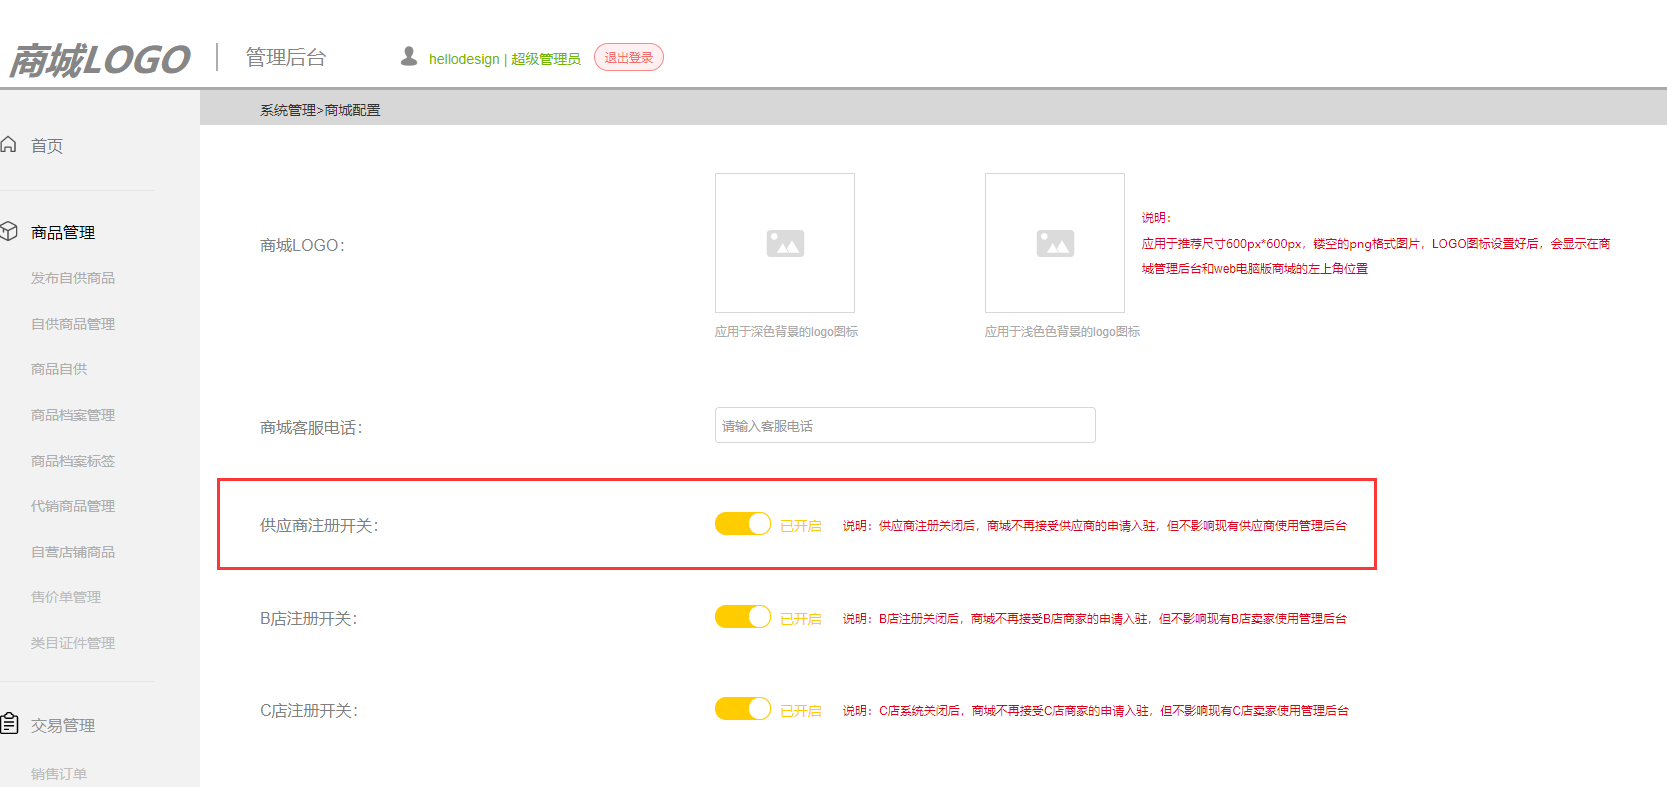Viewport: 1667px width, 787px height.
Task: Click the 超级管理员 role label
Action: click(x=546, y=59)
